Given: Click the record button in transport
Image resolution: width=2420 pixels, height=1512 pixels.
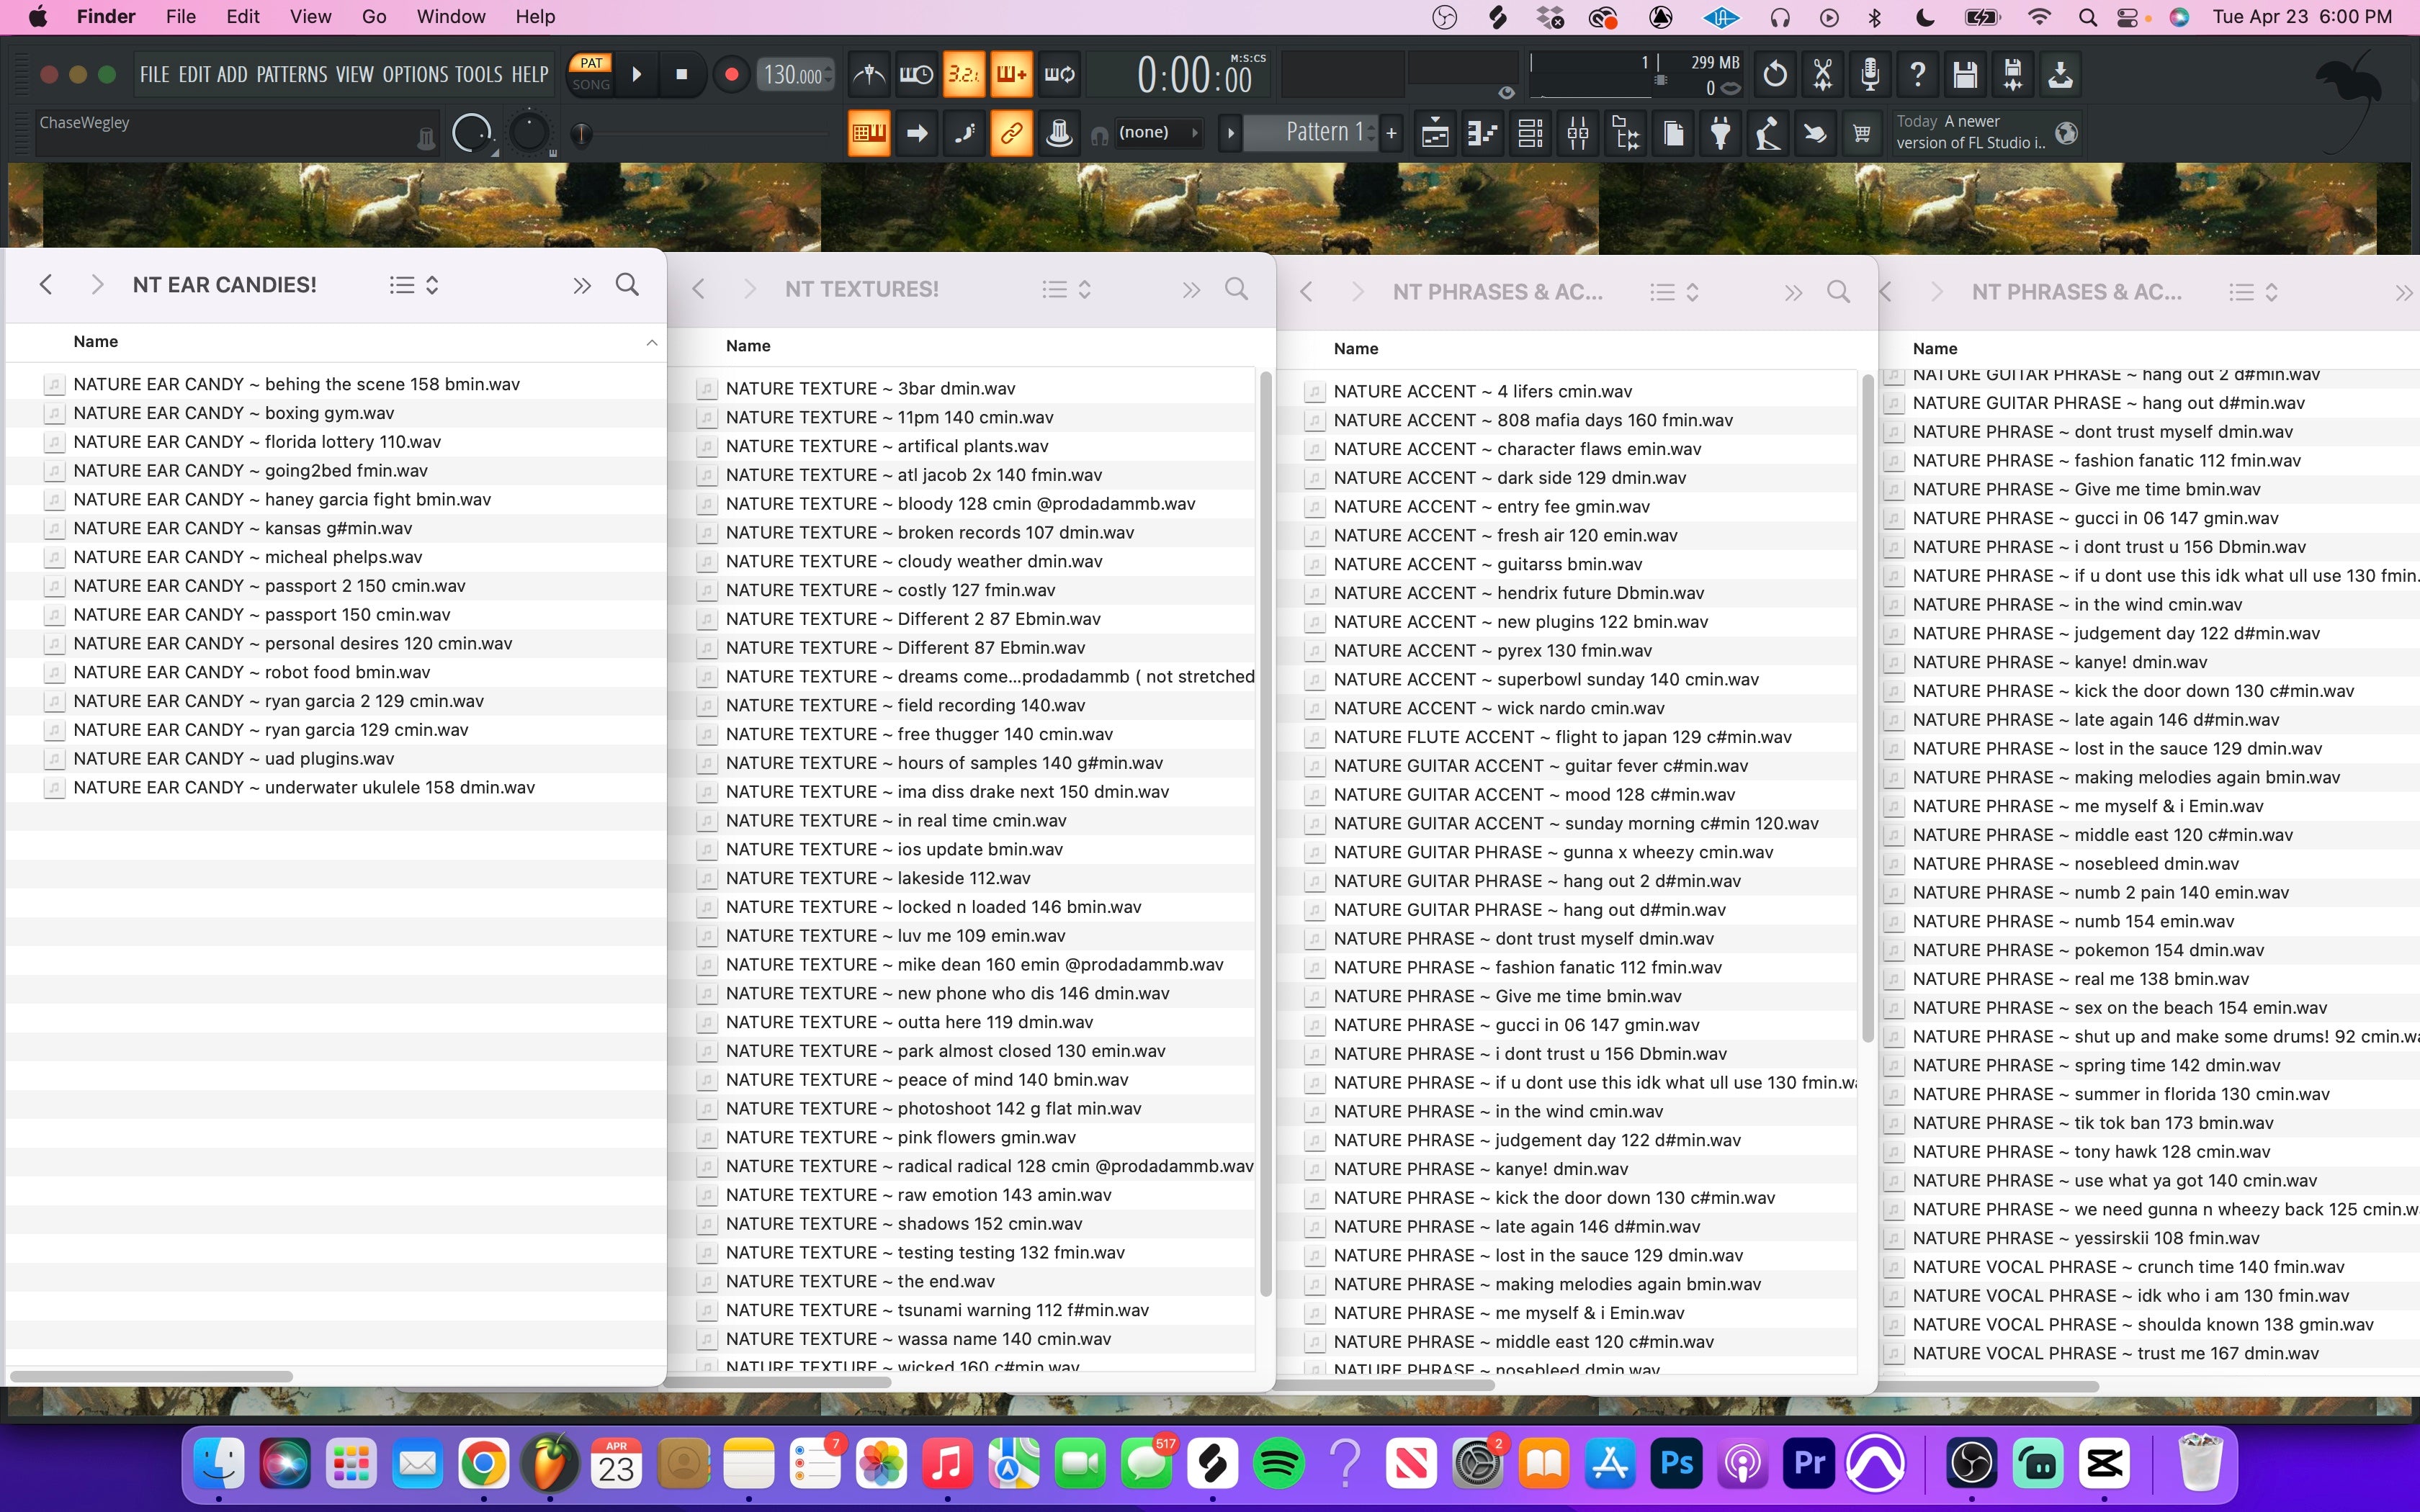Looking at the screenshot, I should coord(731,74).
